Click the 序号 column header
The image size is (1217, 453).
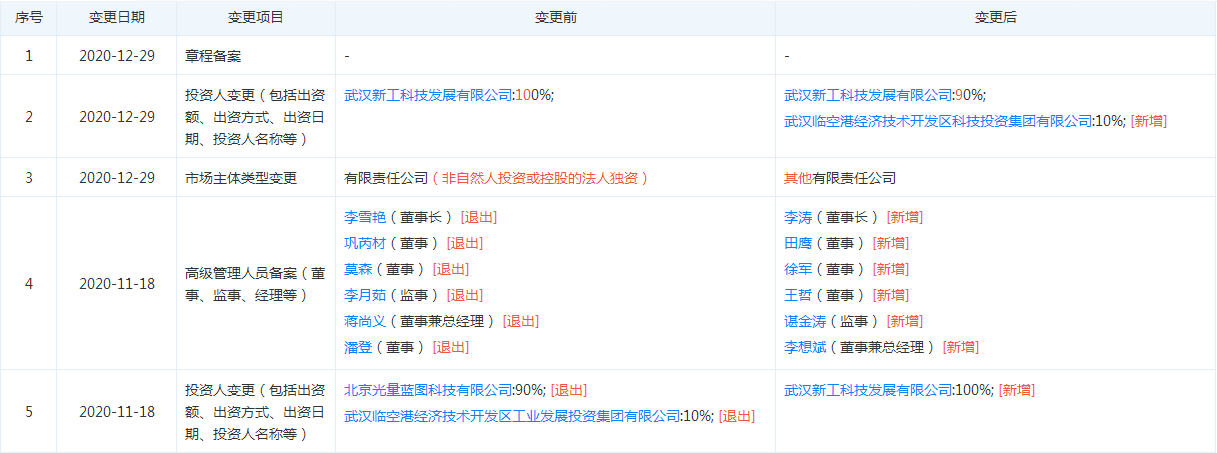pos(28,18)
